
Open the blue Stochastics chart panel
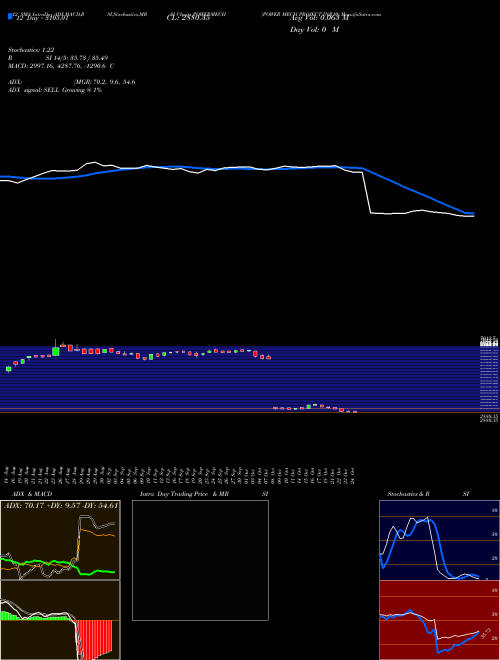click(439, 540)
